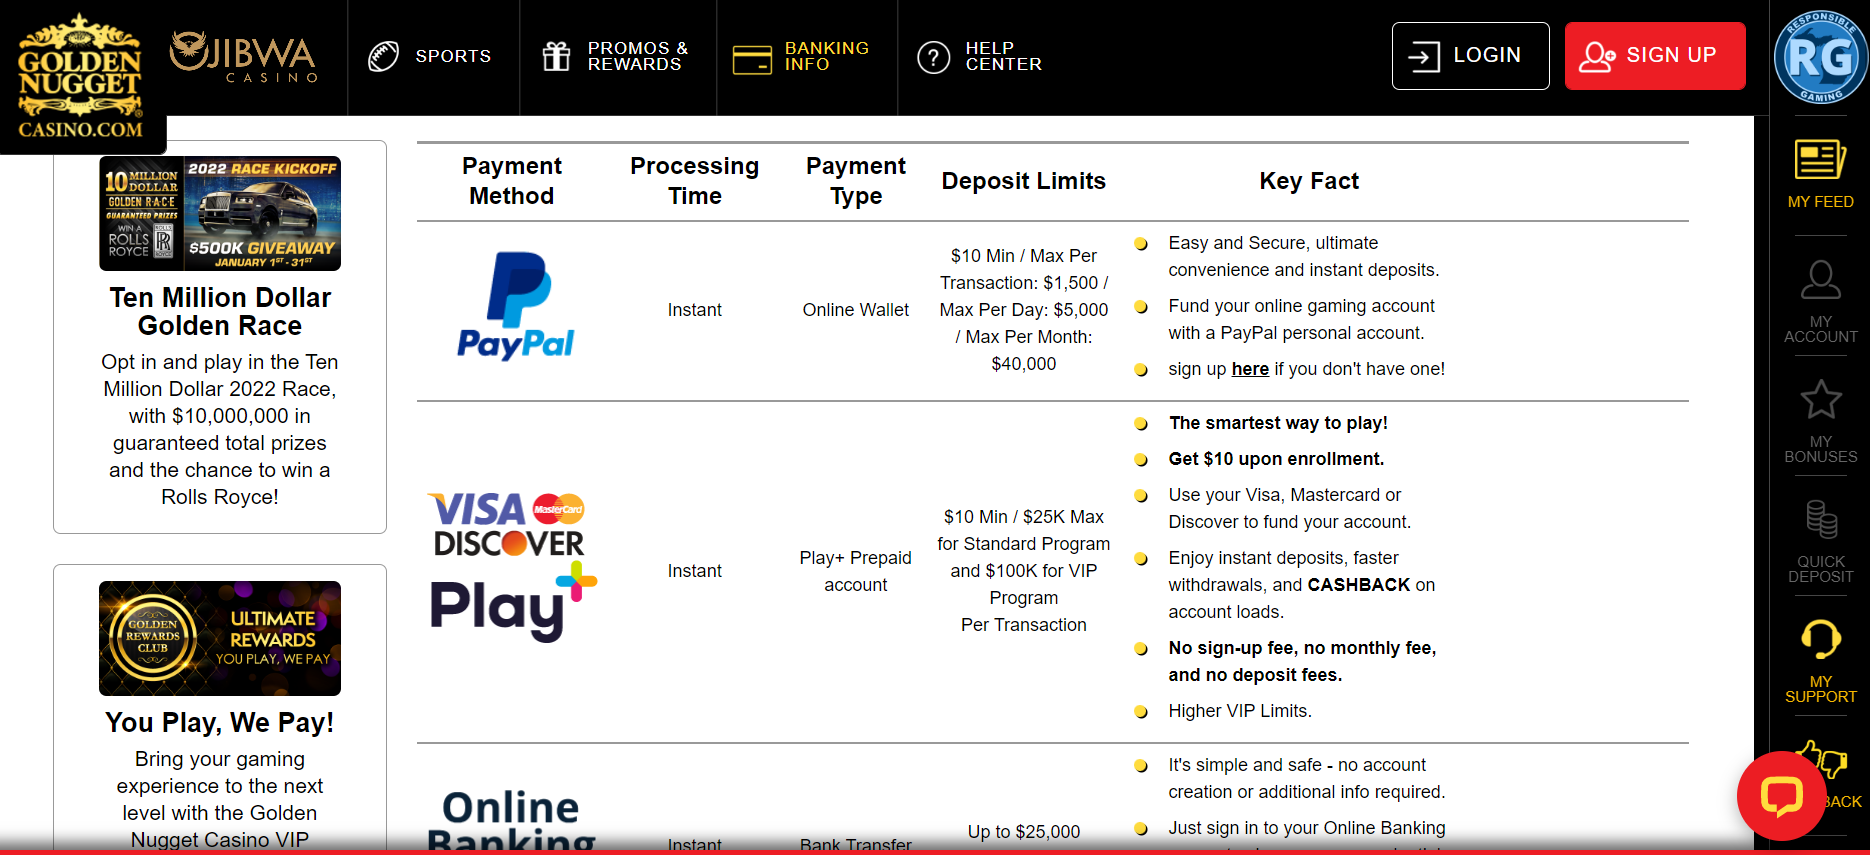Click the Online Banking logo
The height and width of the screenshot is (855, 1870).
511,822
